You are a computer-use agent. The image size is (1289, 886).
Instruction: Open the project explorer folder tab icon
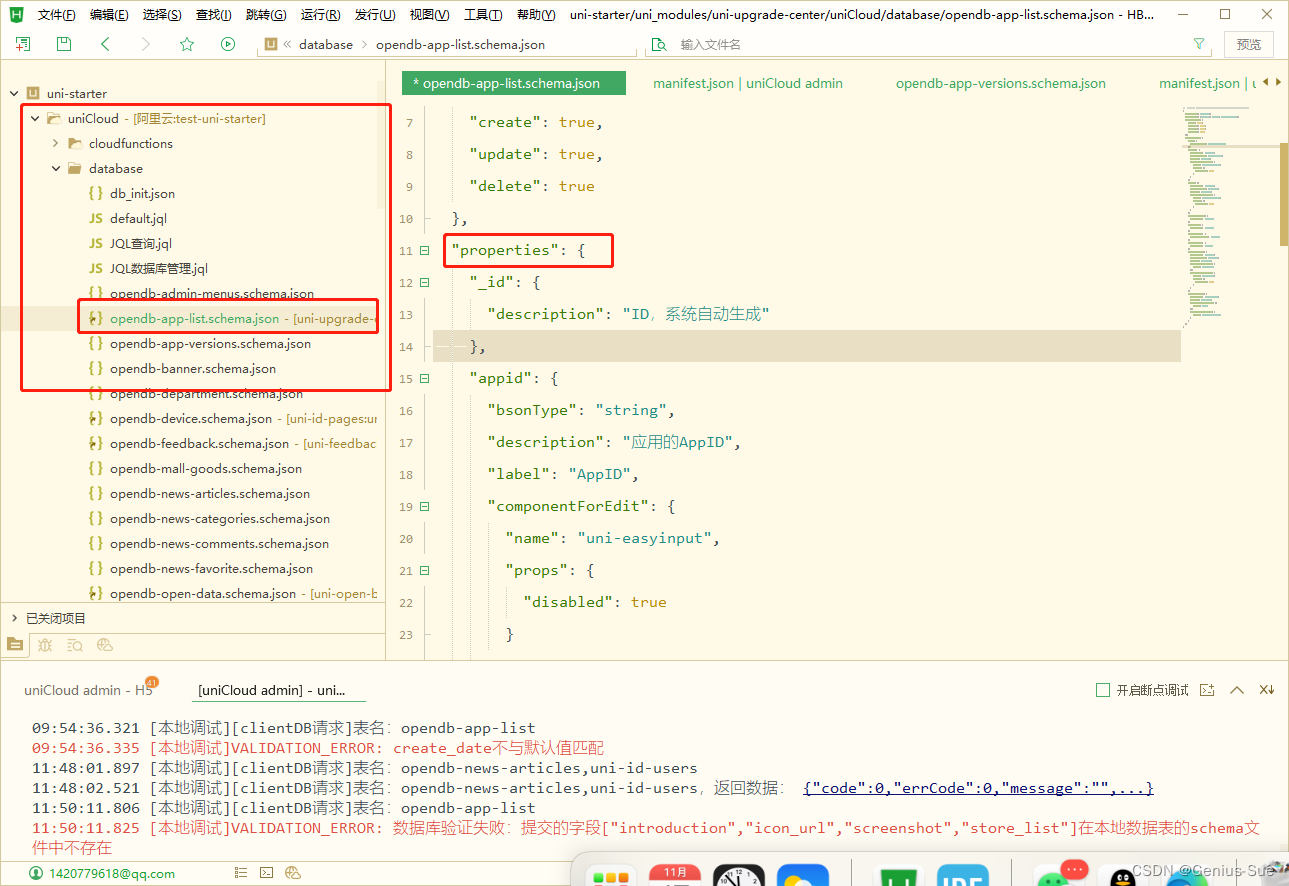pyautogui.click(x=14, y=644)
